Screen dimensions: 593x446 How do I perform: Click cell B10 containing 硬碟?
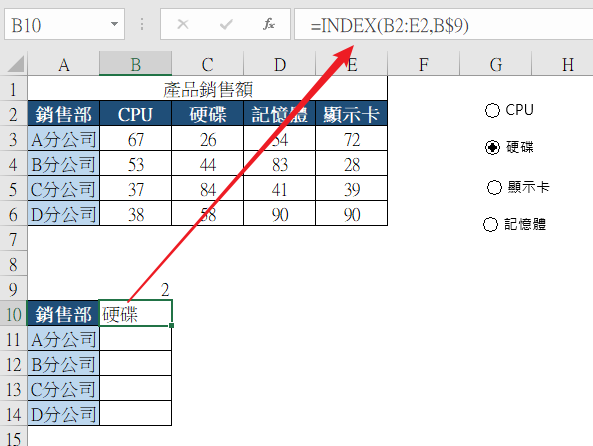[135, 313]
